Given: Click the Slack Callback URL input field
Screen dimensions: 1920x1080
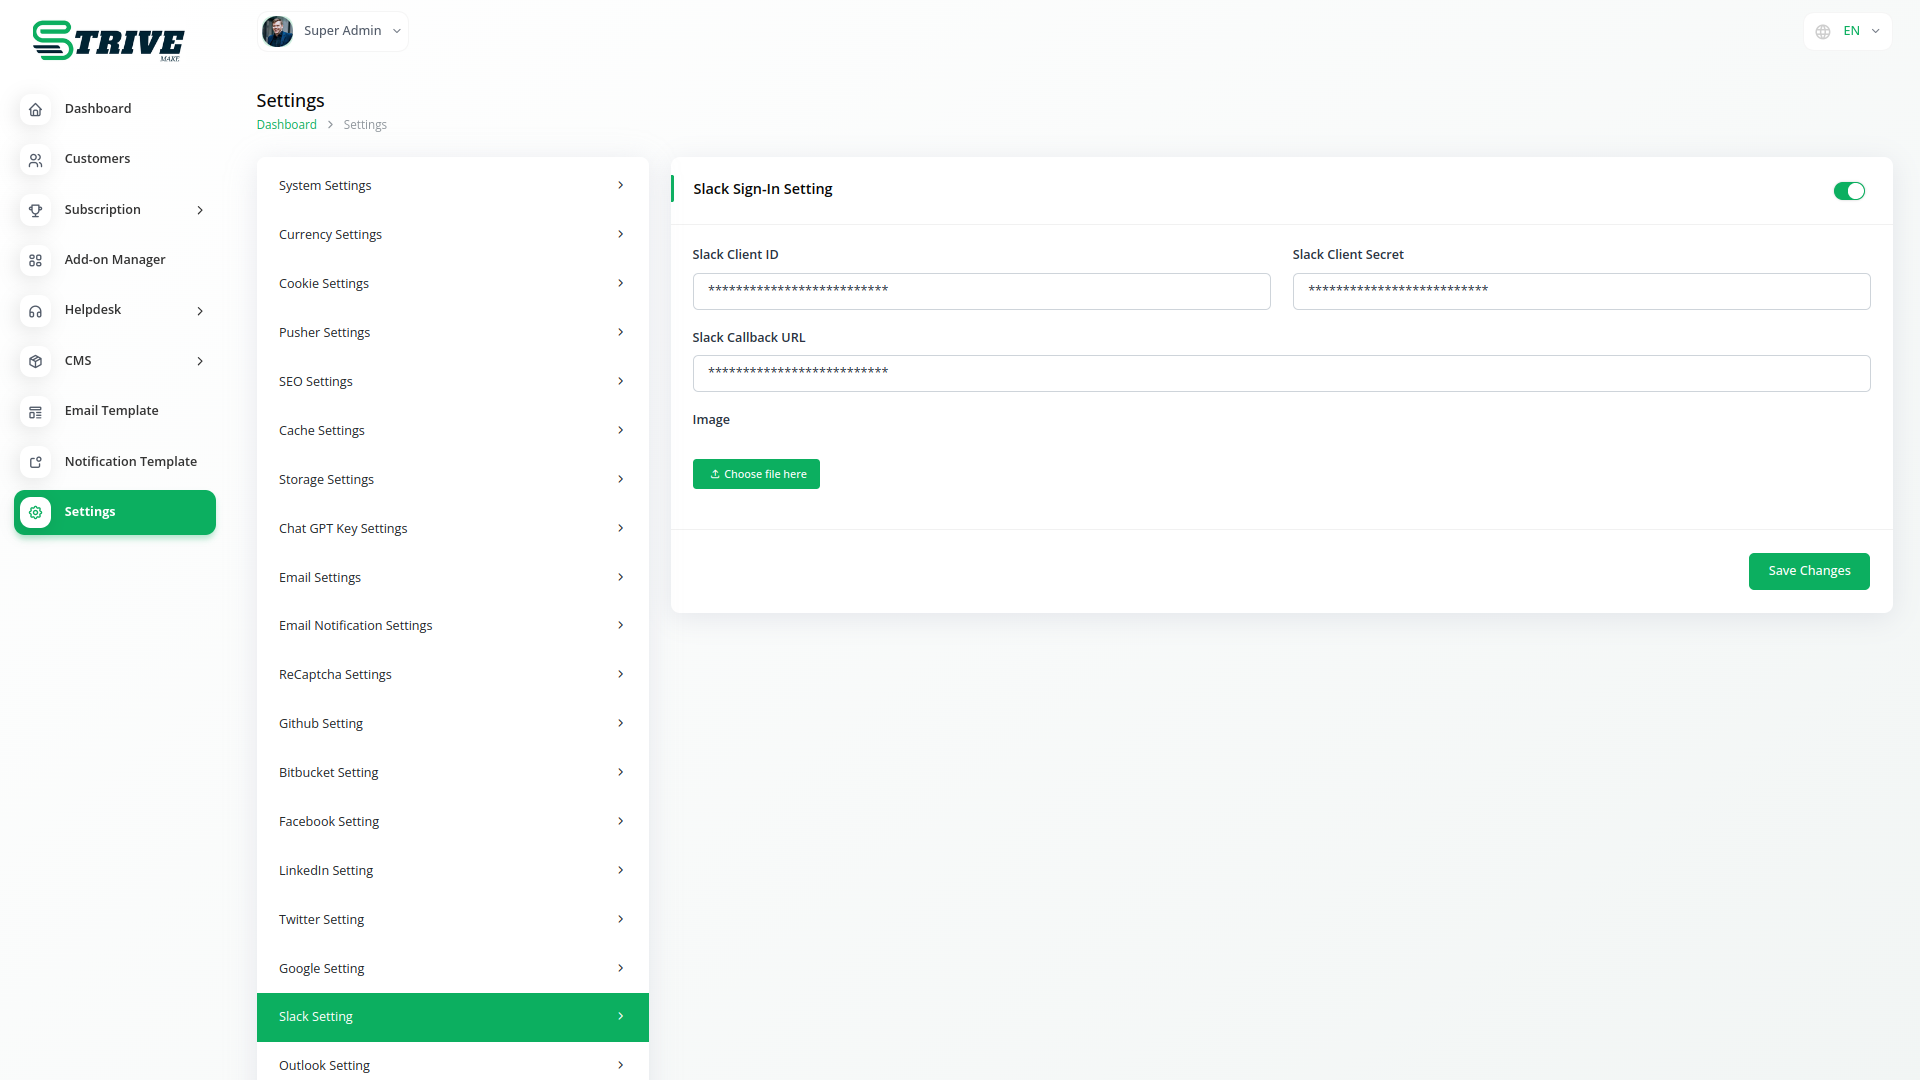Looking at the screenshot, I should click(1280, 373).
